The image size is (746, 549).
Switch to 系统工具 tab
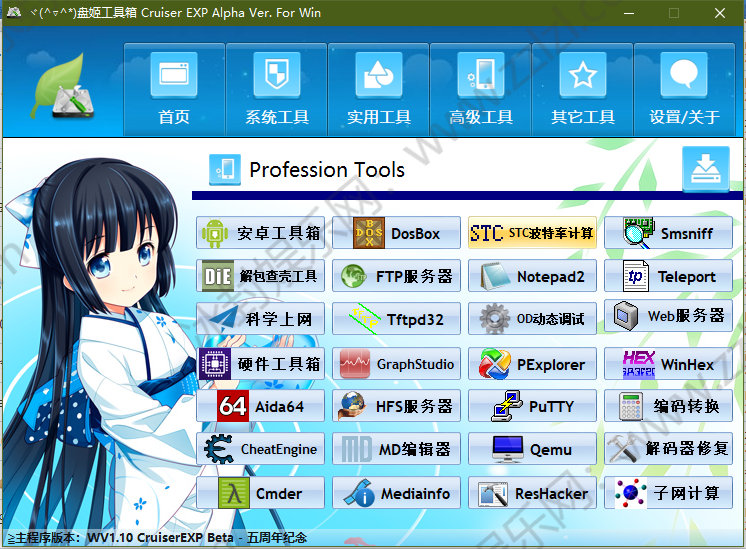click(x=276, y=89)
